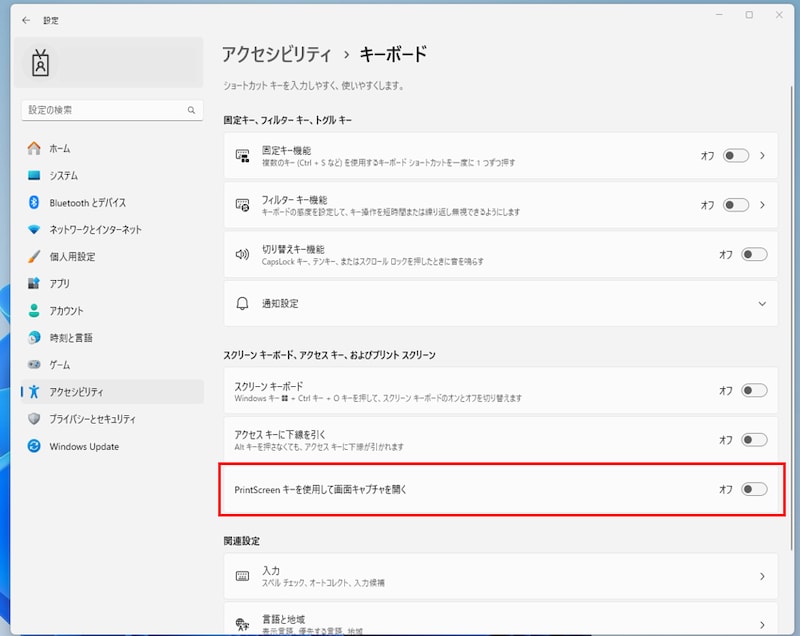800x636 pixels.
Task: Select アカウント in the sidebar
Action: (x=70, y=310)
